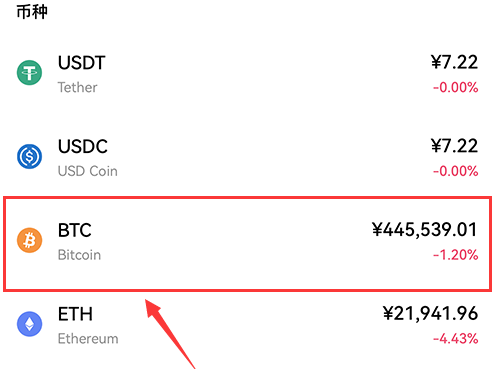This screenshot has width=494, height=369.
Task: Click the 币种 section header
Action: (x=32, y=12)
